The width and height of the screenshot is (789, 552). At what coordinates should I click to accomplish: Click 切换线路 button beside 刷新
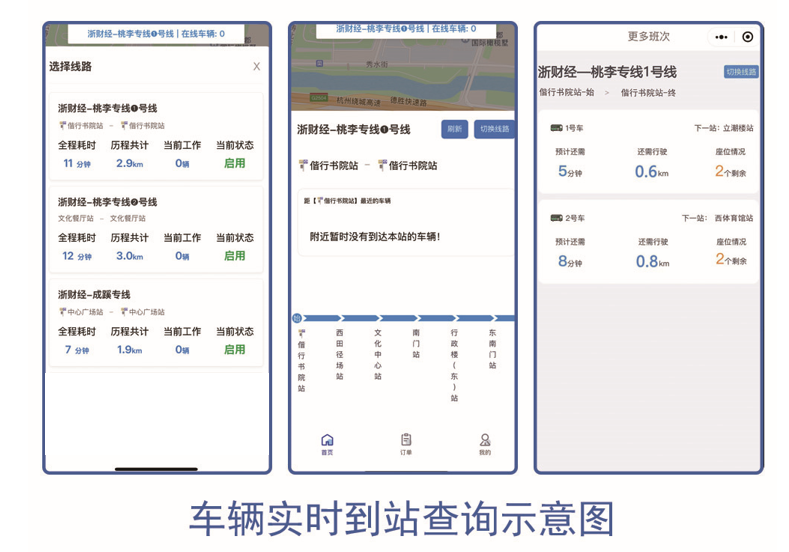[x=494, y=129]
